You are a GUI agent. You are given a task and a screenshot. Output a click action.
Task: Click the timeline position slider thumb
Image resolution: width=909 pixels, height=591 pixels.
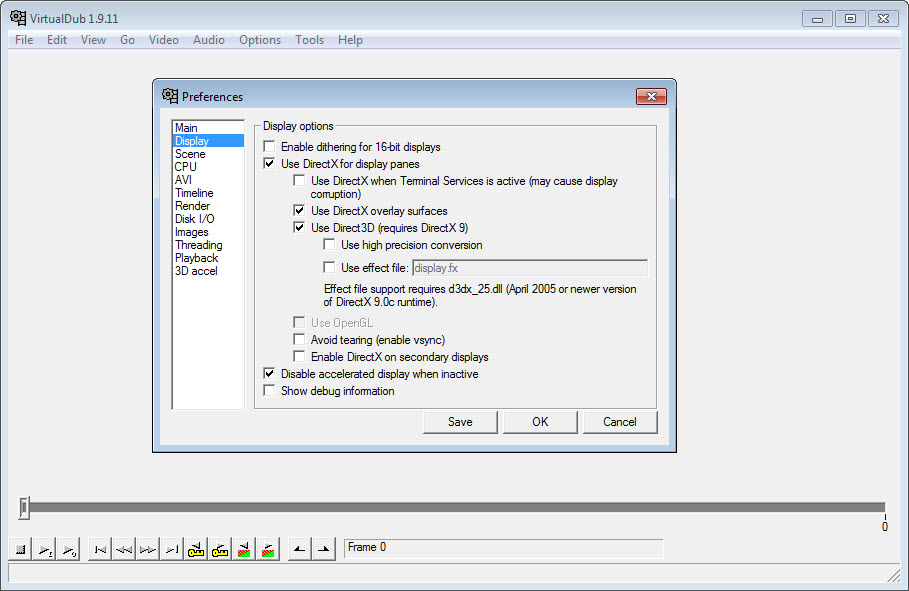pos(24,507)
